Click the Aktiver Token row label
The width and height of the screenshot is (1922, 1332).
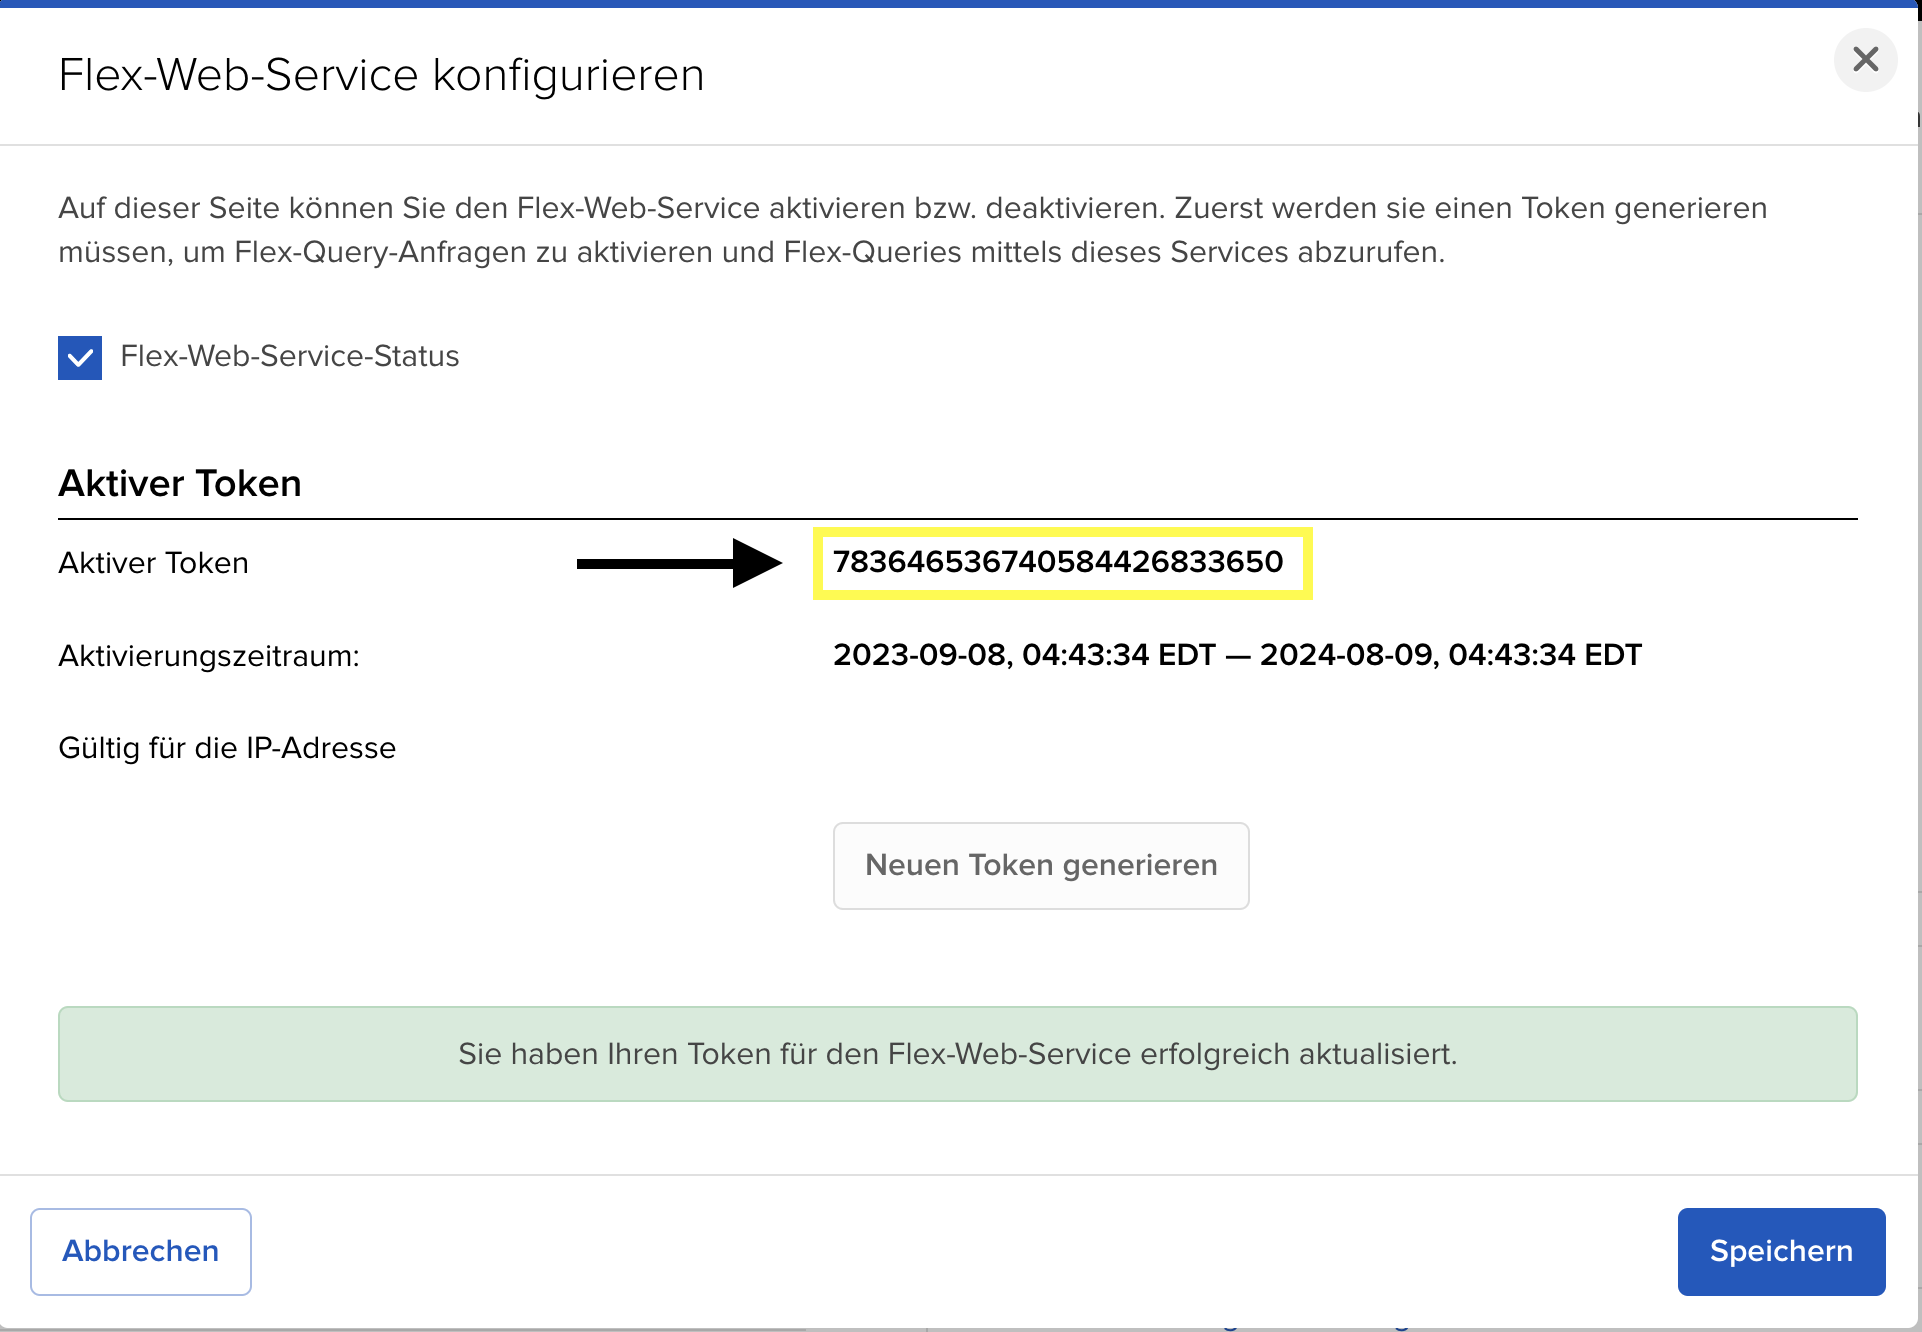153,563
